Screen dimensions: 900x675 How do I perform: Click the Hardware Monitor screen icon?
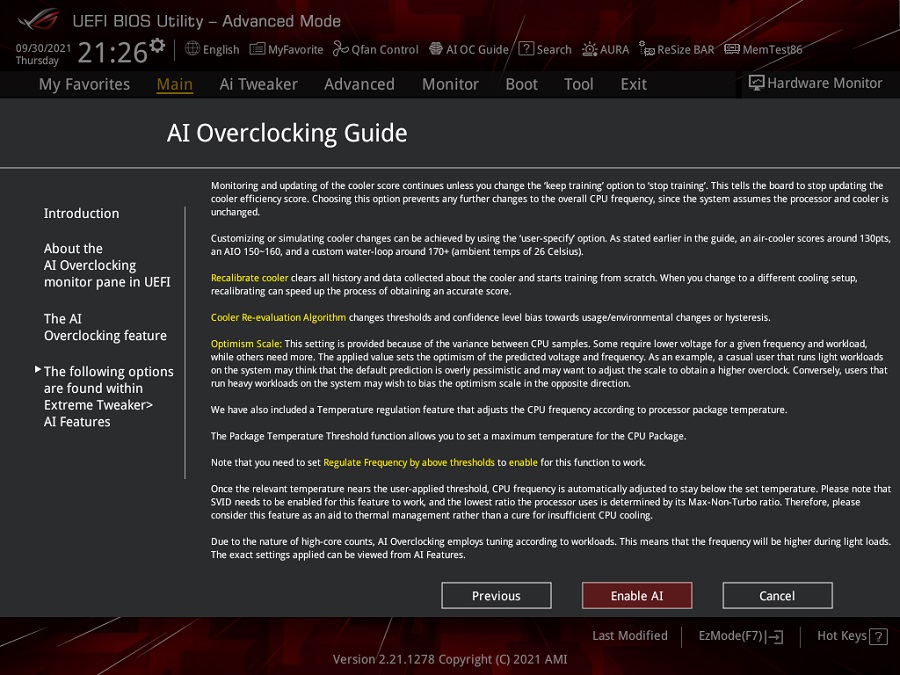(757, 83)
